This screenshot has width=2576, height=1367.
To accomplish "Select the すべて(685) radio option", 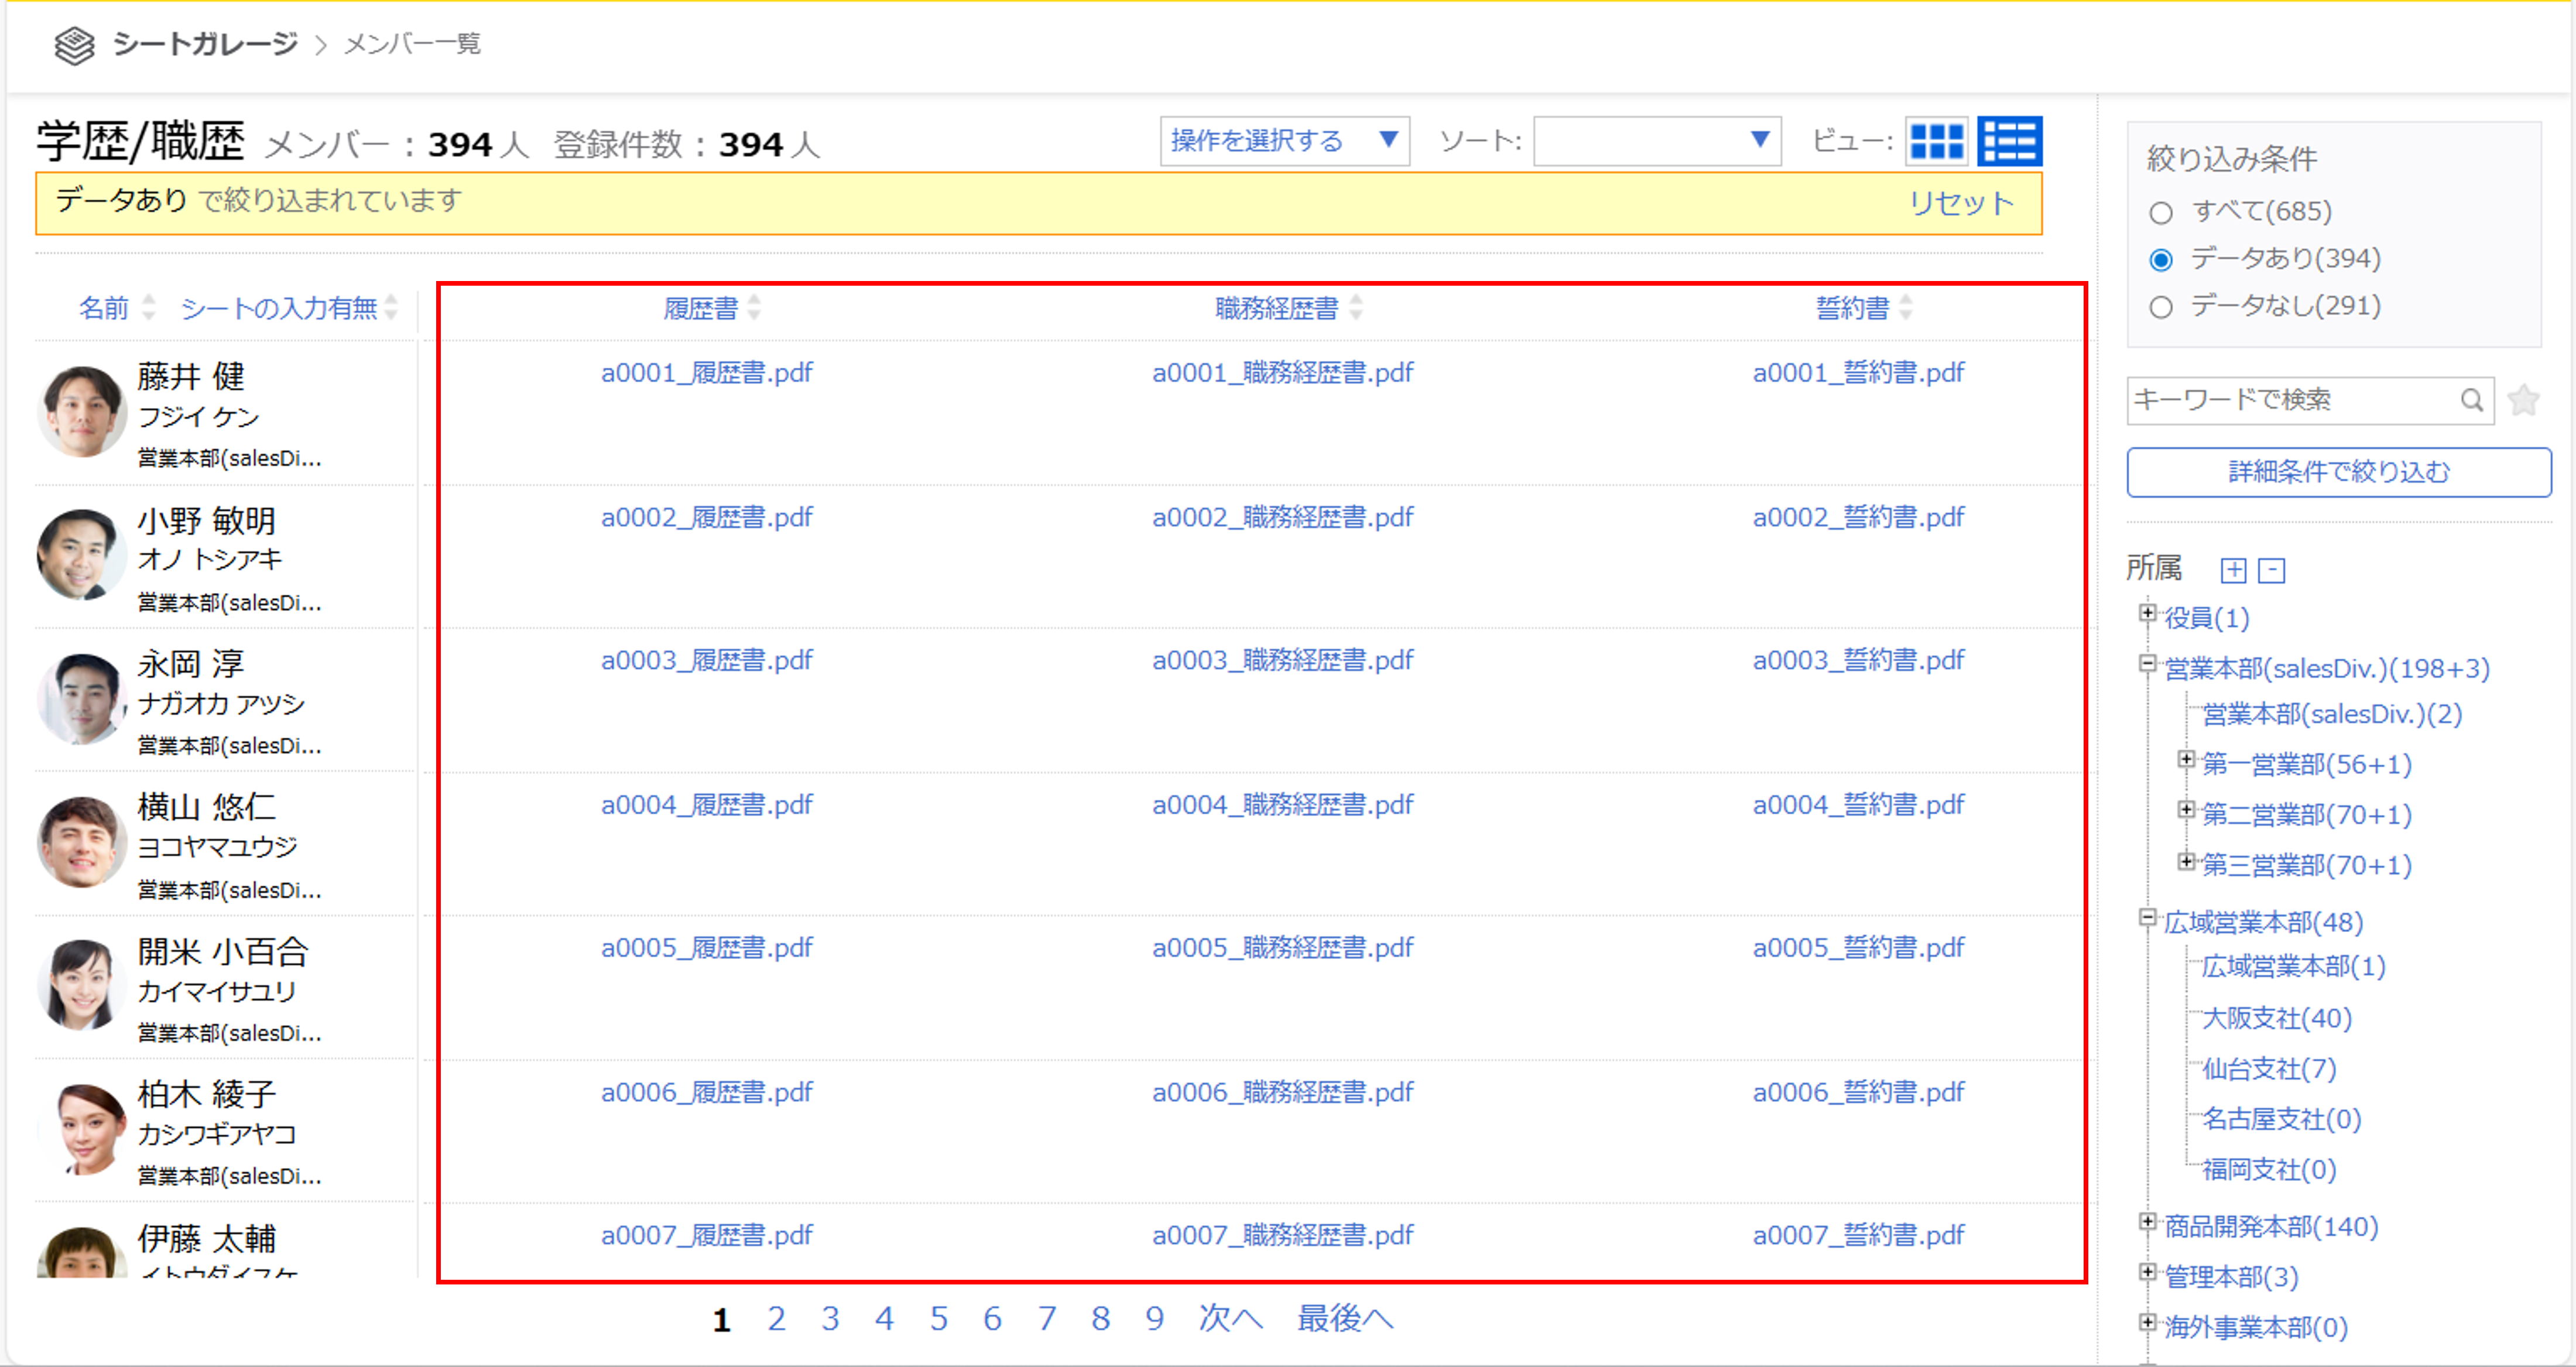I will click(2161, 213).
